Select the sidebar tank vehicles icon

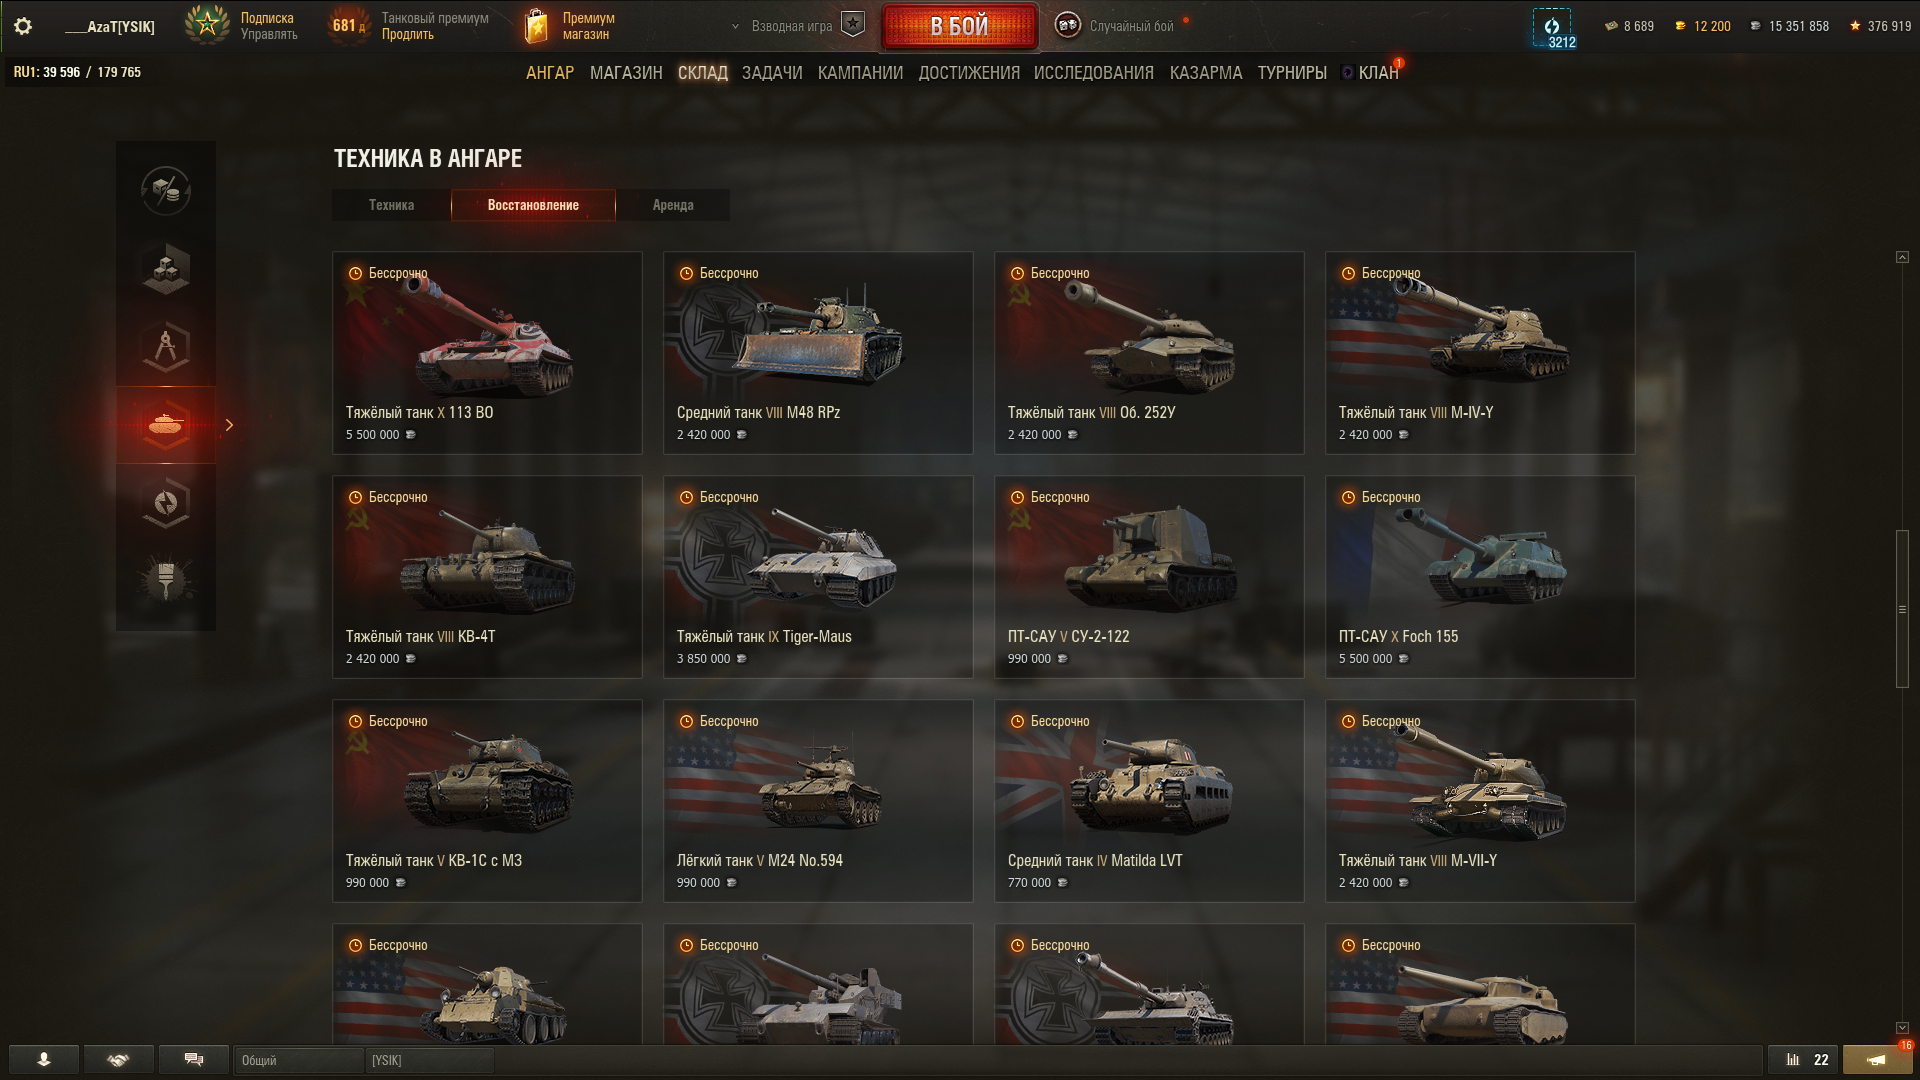[x=166, y=425]
